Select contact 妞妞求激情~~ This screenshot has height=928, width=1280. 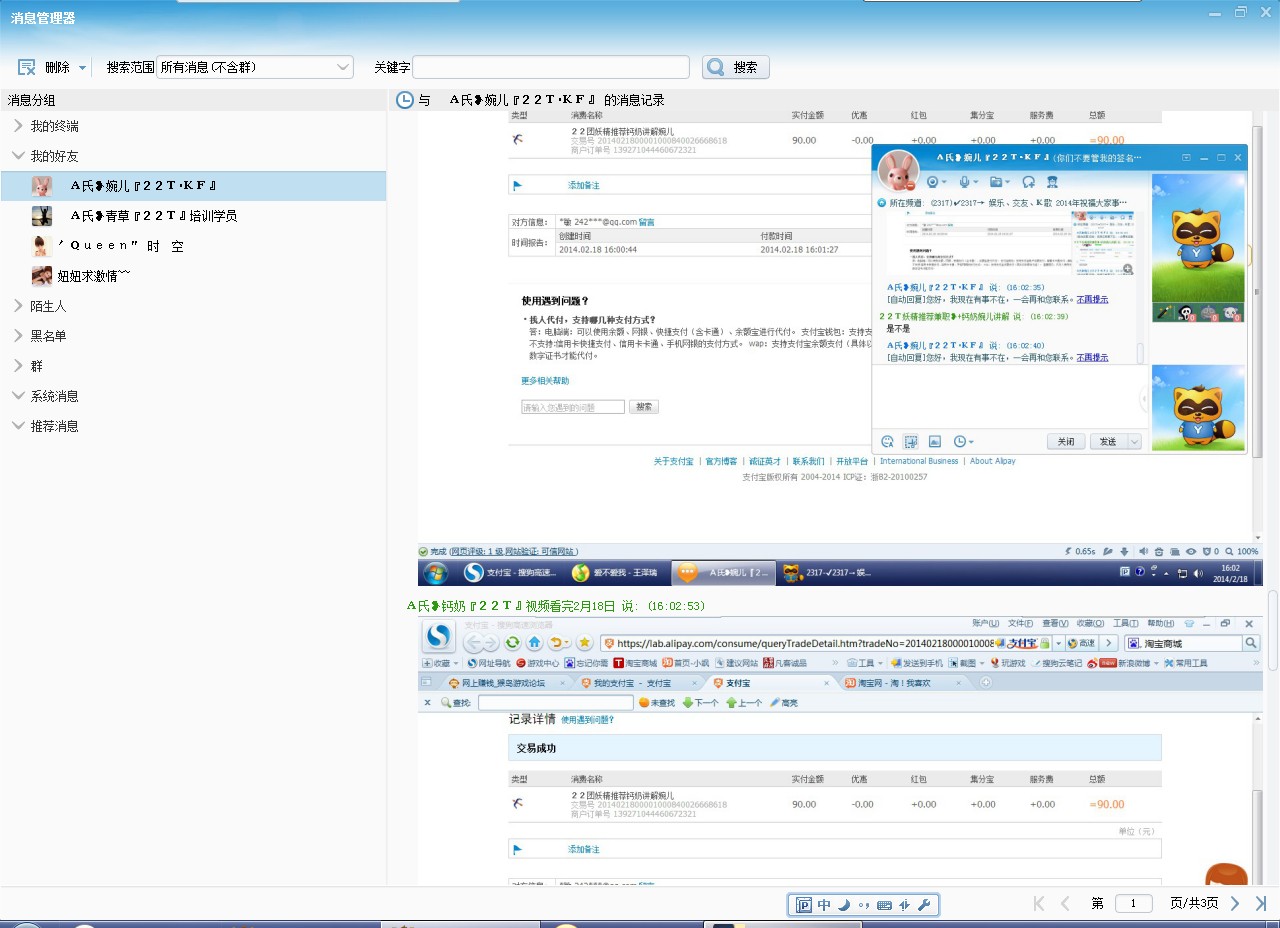193,276
